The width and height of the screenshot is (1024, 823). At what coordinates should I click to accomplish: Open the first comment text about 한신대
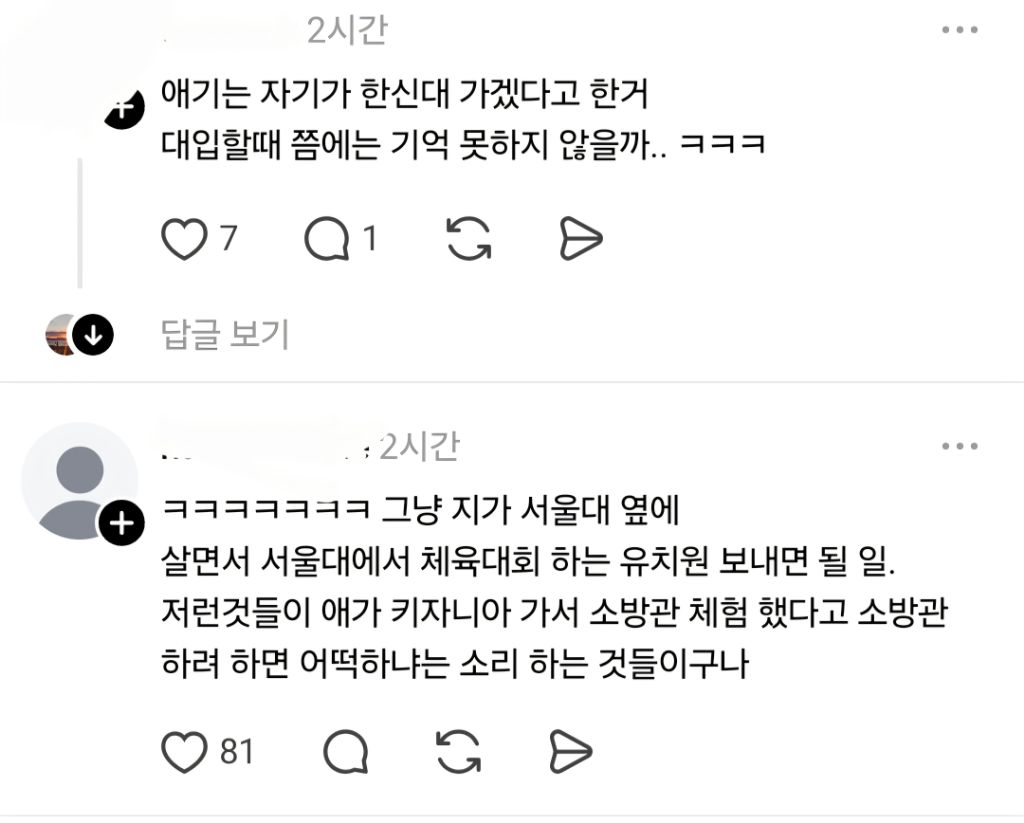(x=463, y=120)
